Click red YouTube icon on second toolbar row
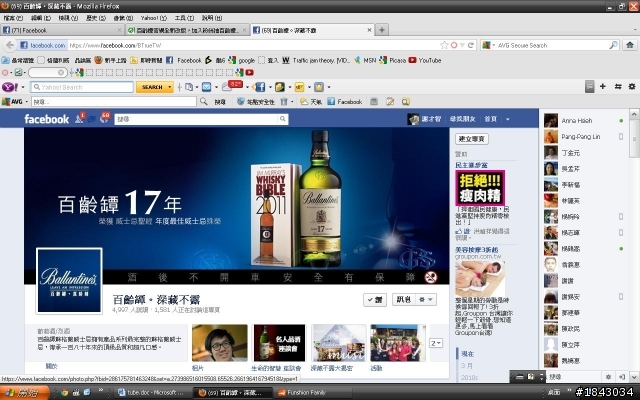Viewport: 640px width, 400px height. click(249, 73)
